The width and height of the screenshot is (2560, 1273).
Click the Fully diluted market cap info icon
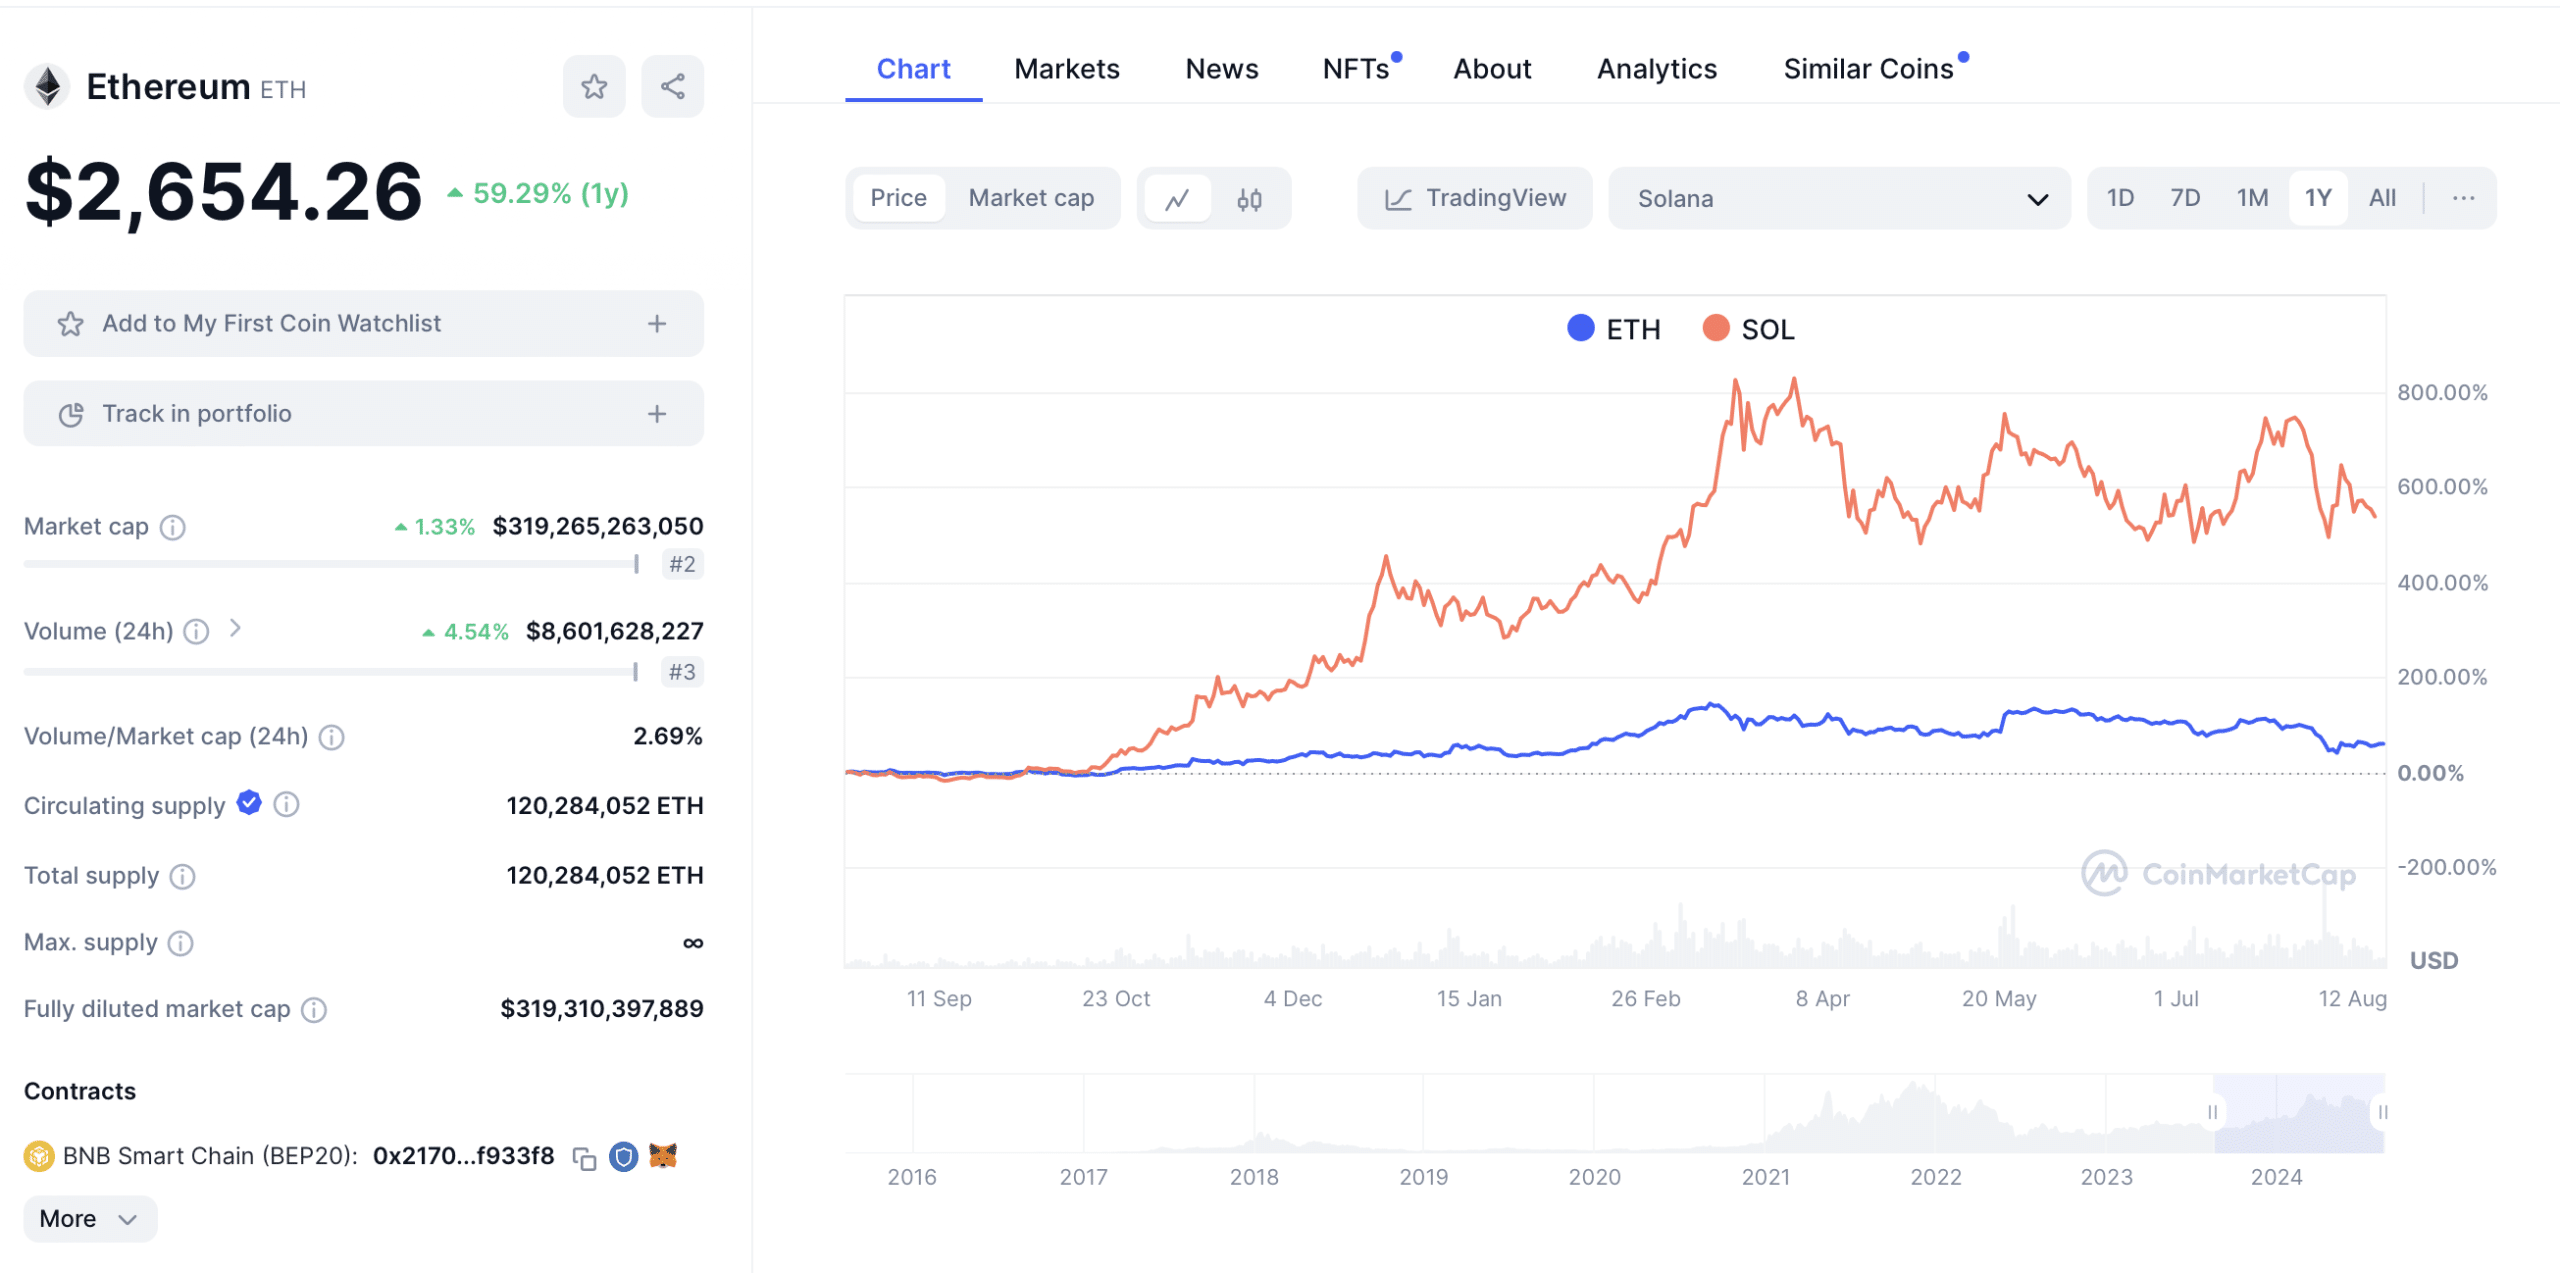pos(314,1011)
